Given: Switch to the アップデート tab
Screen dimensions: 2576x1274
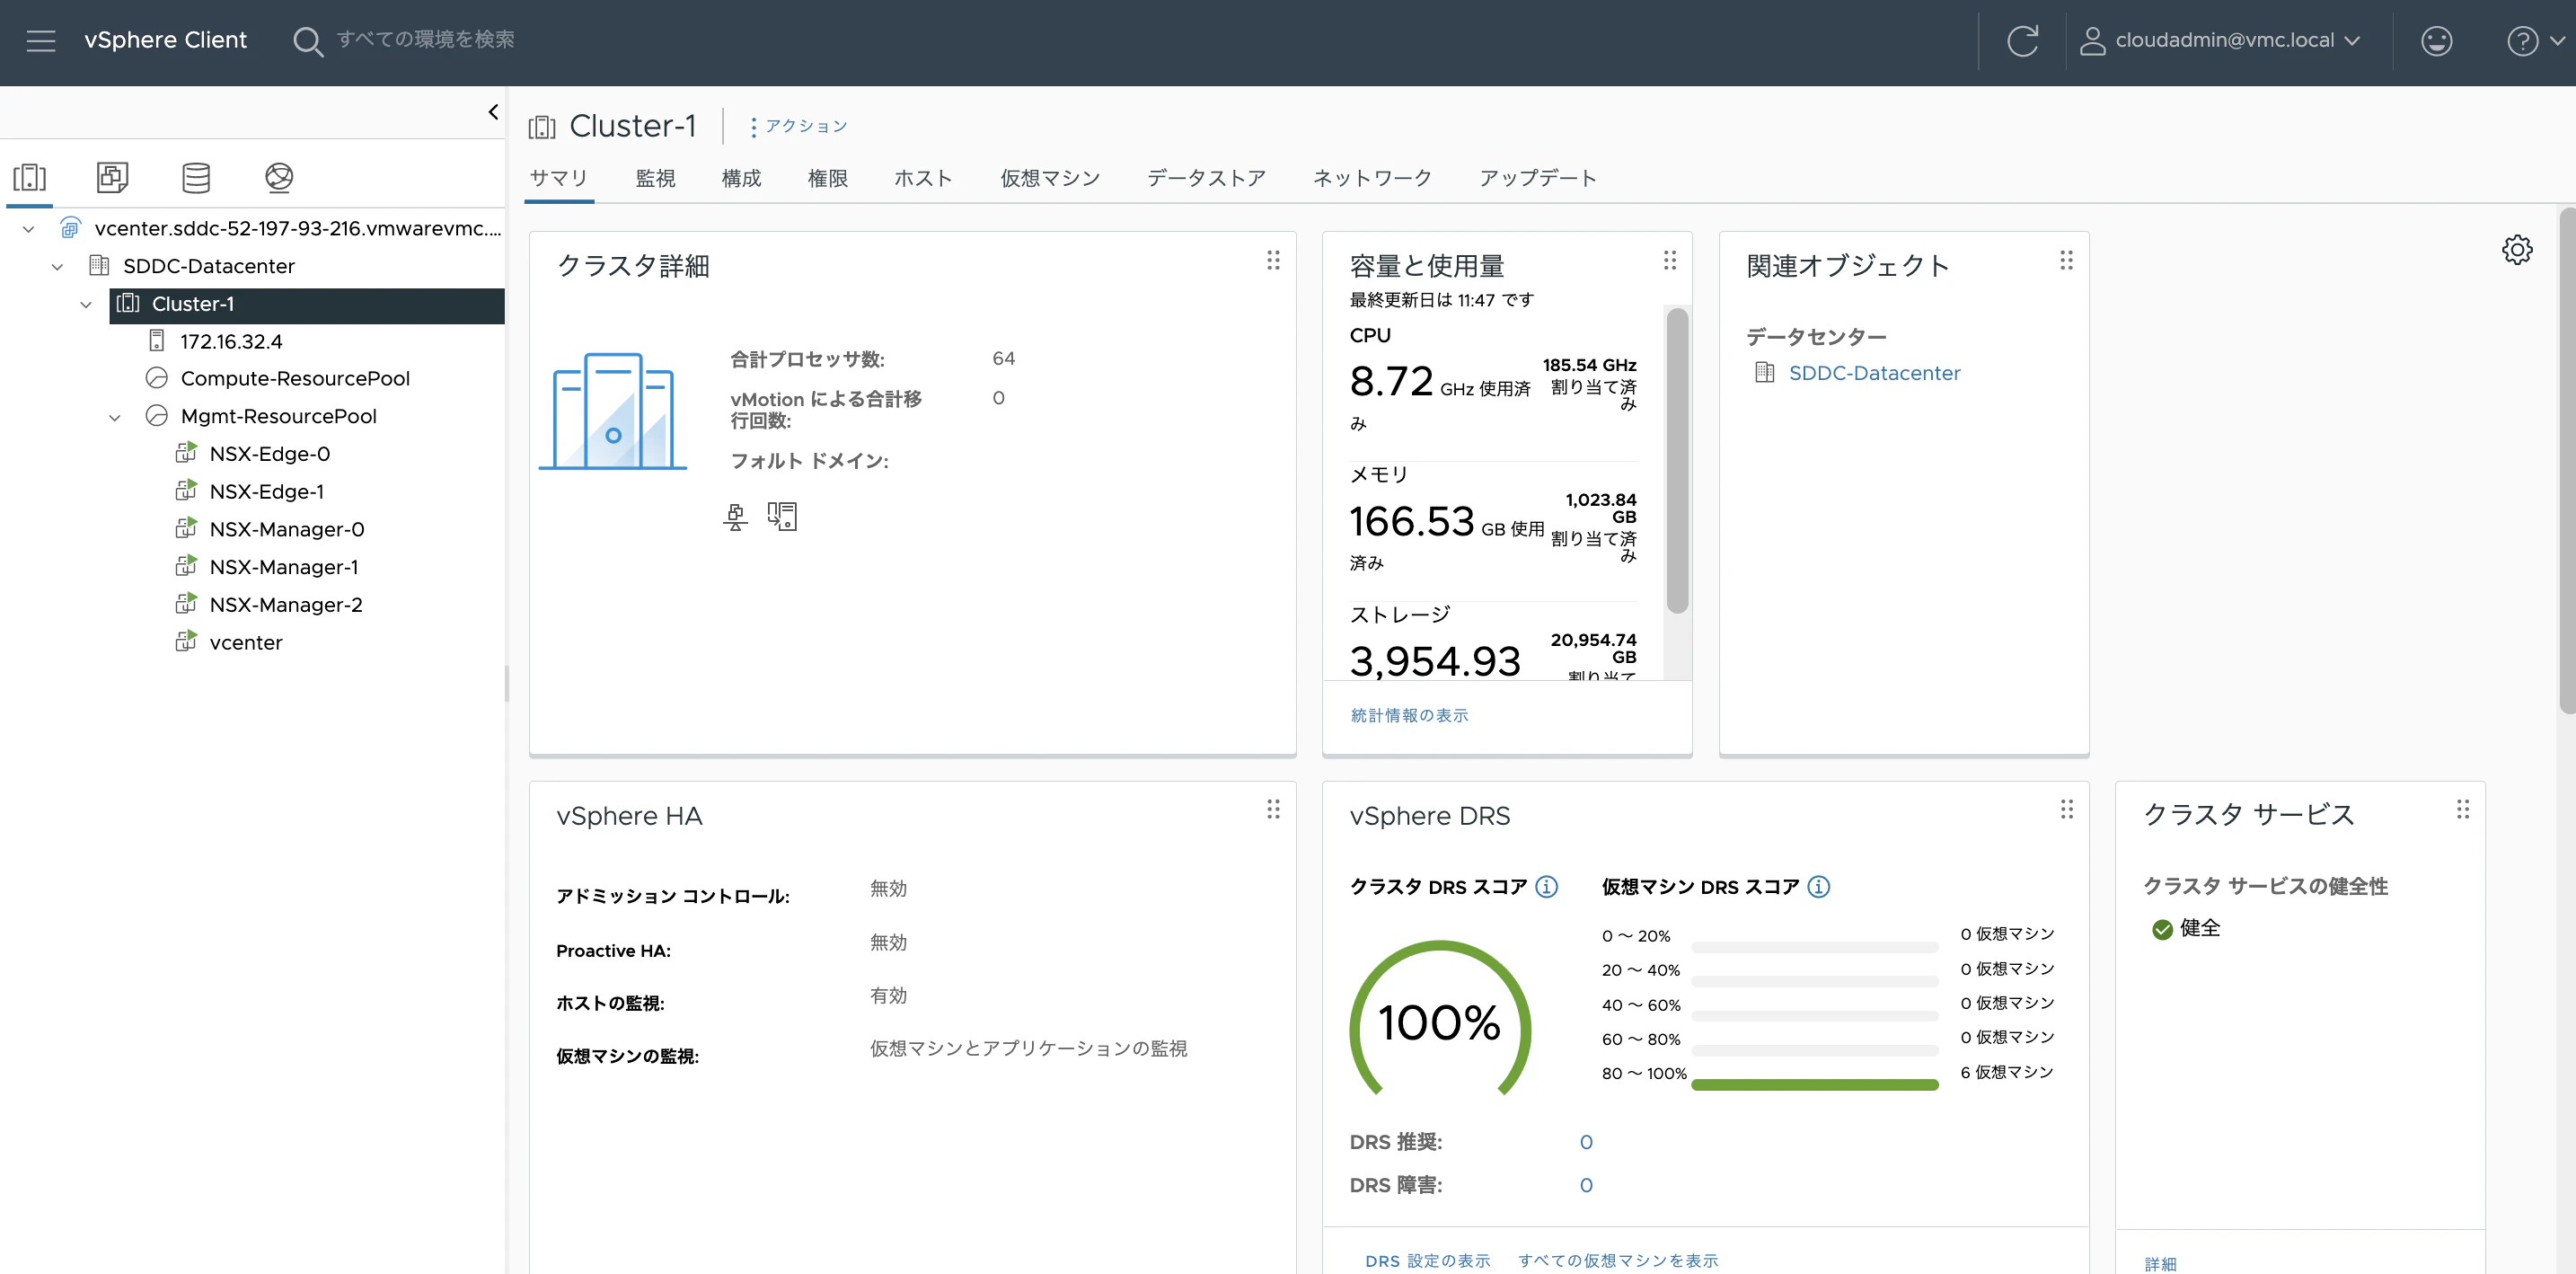Looking at the screenshot, I should click(x=1538, y=178).
